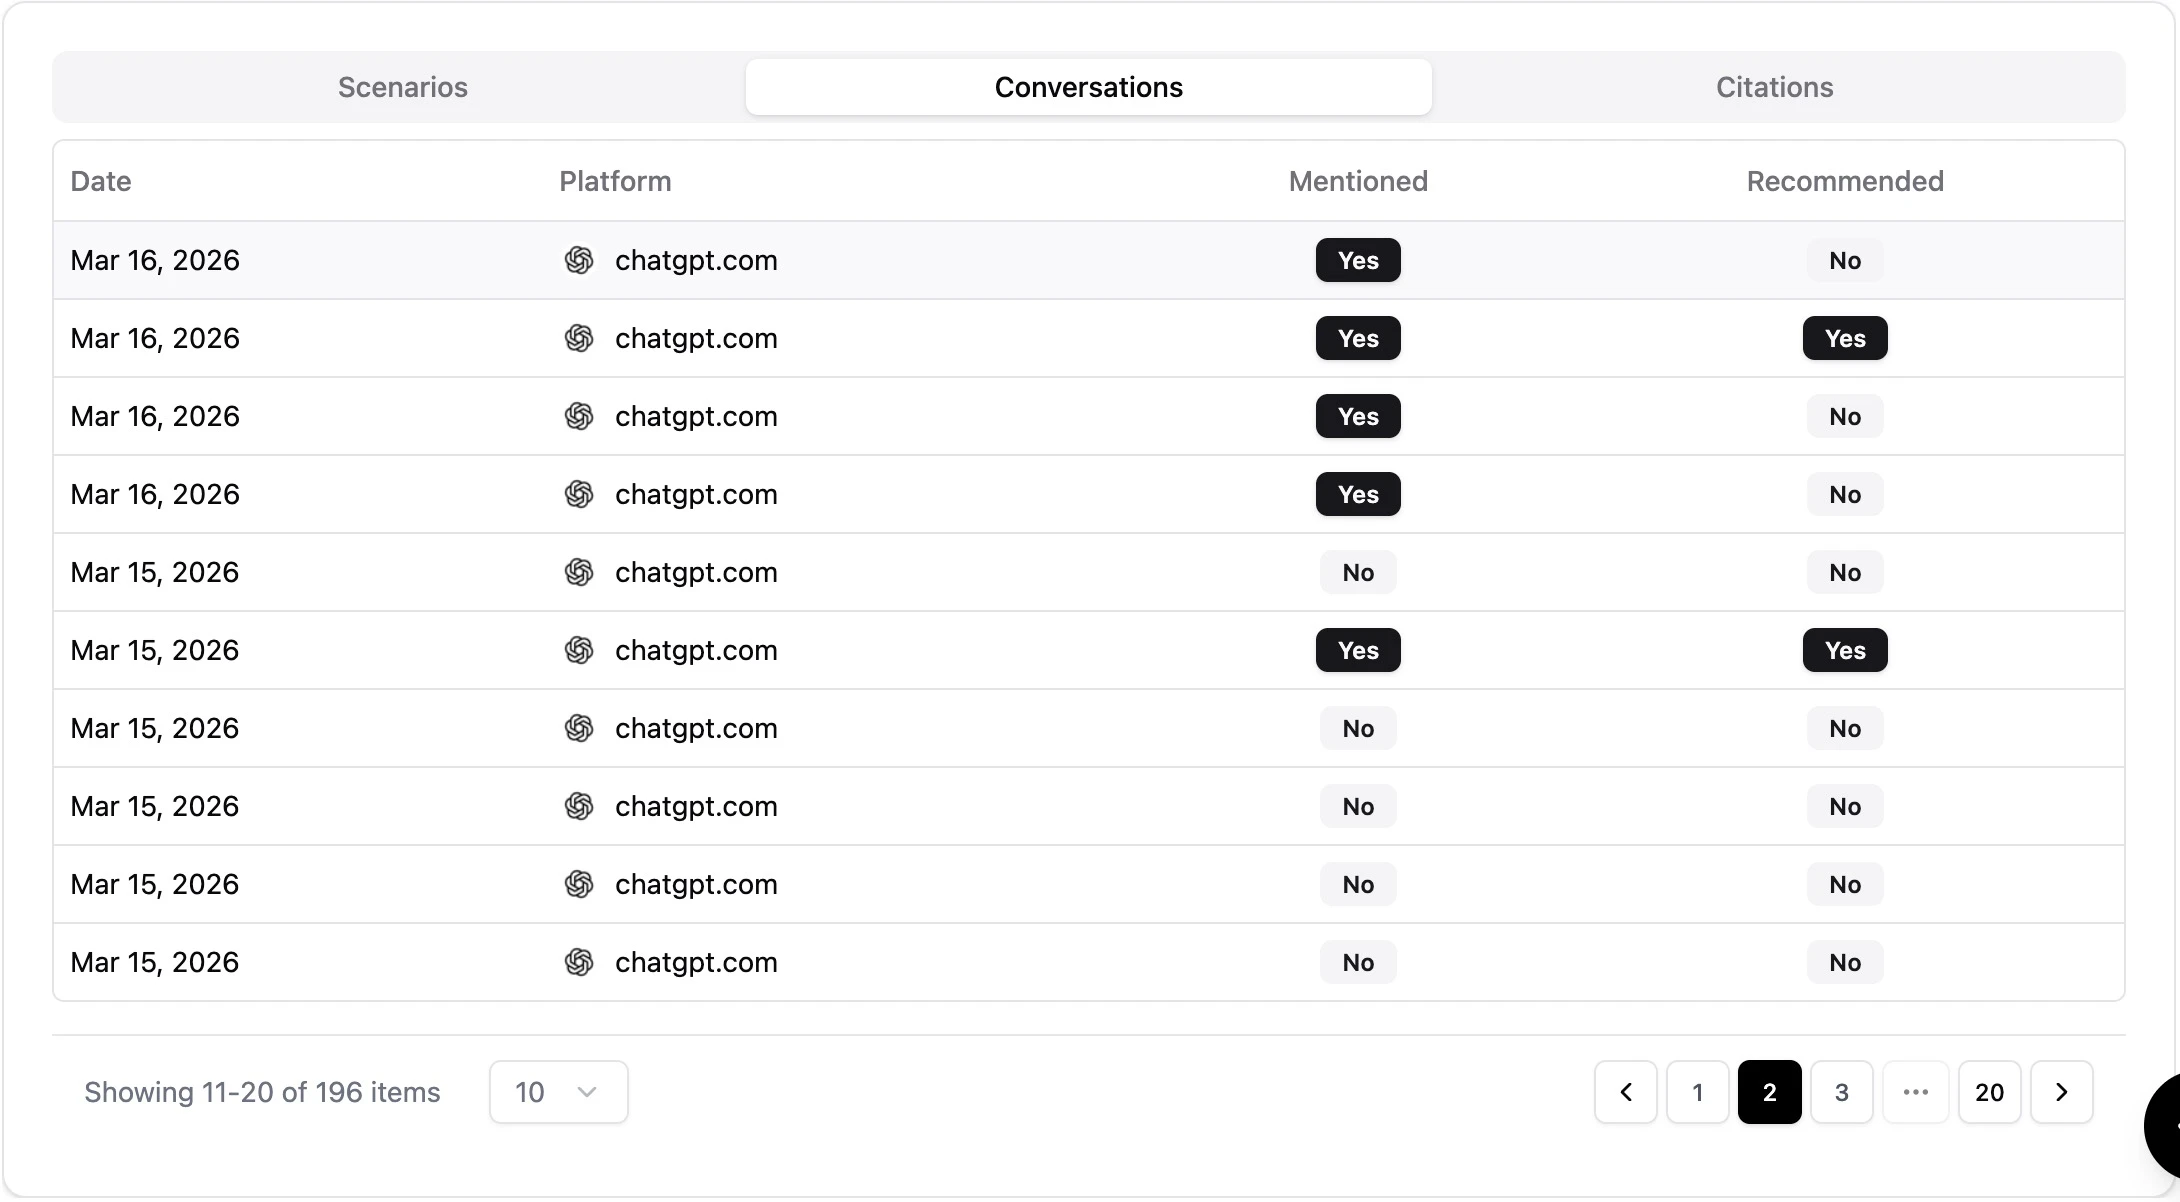Click the ChatGPT logo in the last table row

(x=579, y=962)
